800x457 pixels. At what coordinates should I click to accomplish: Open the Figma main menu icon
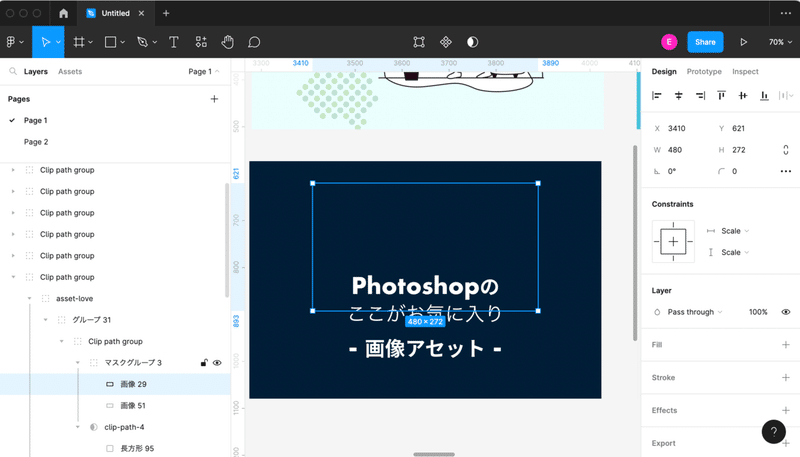pyautogui.click(x=11, y=42)
